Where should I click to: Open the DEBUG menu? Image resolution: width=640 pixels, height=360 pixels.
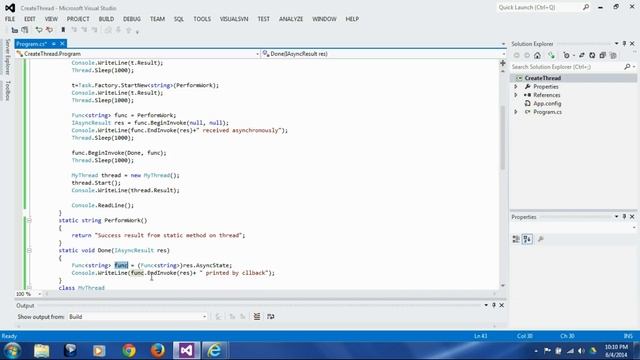[132, 19]
